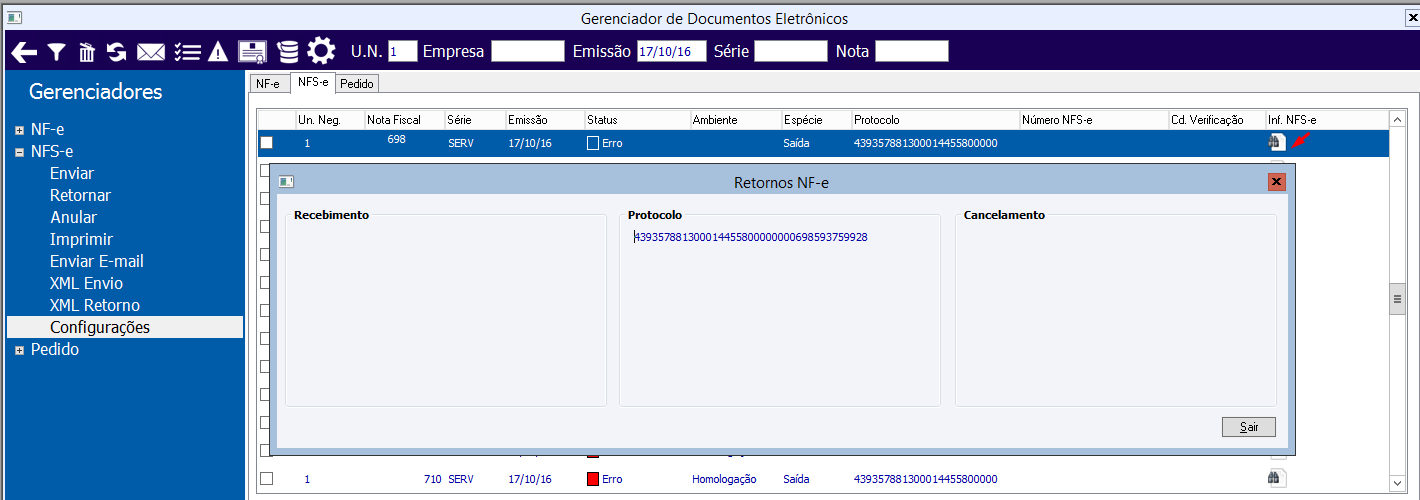Click the Protocolo column header in the table
This screenshot has width=1420, height=500.
click(935, 120)
